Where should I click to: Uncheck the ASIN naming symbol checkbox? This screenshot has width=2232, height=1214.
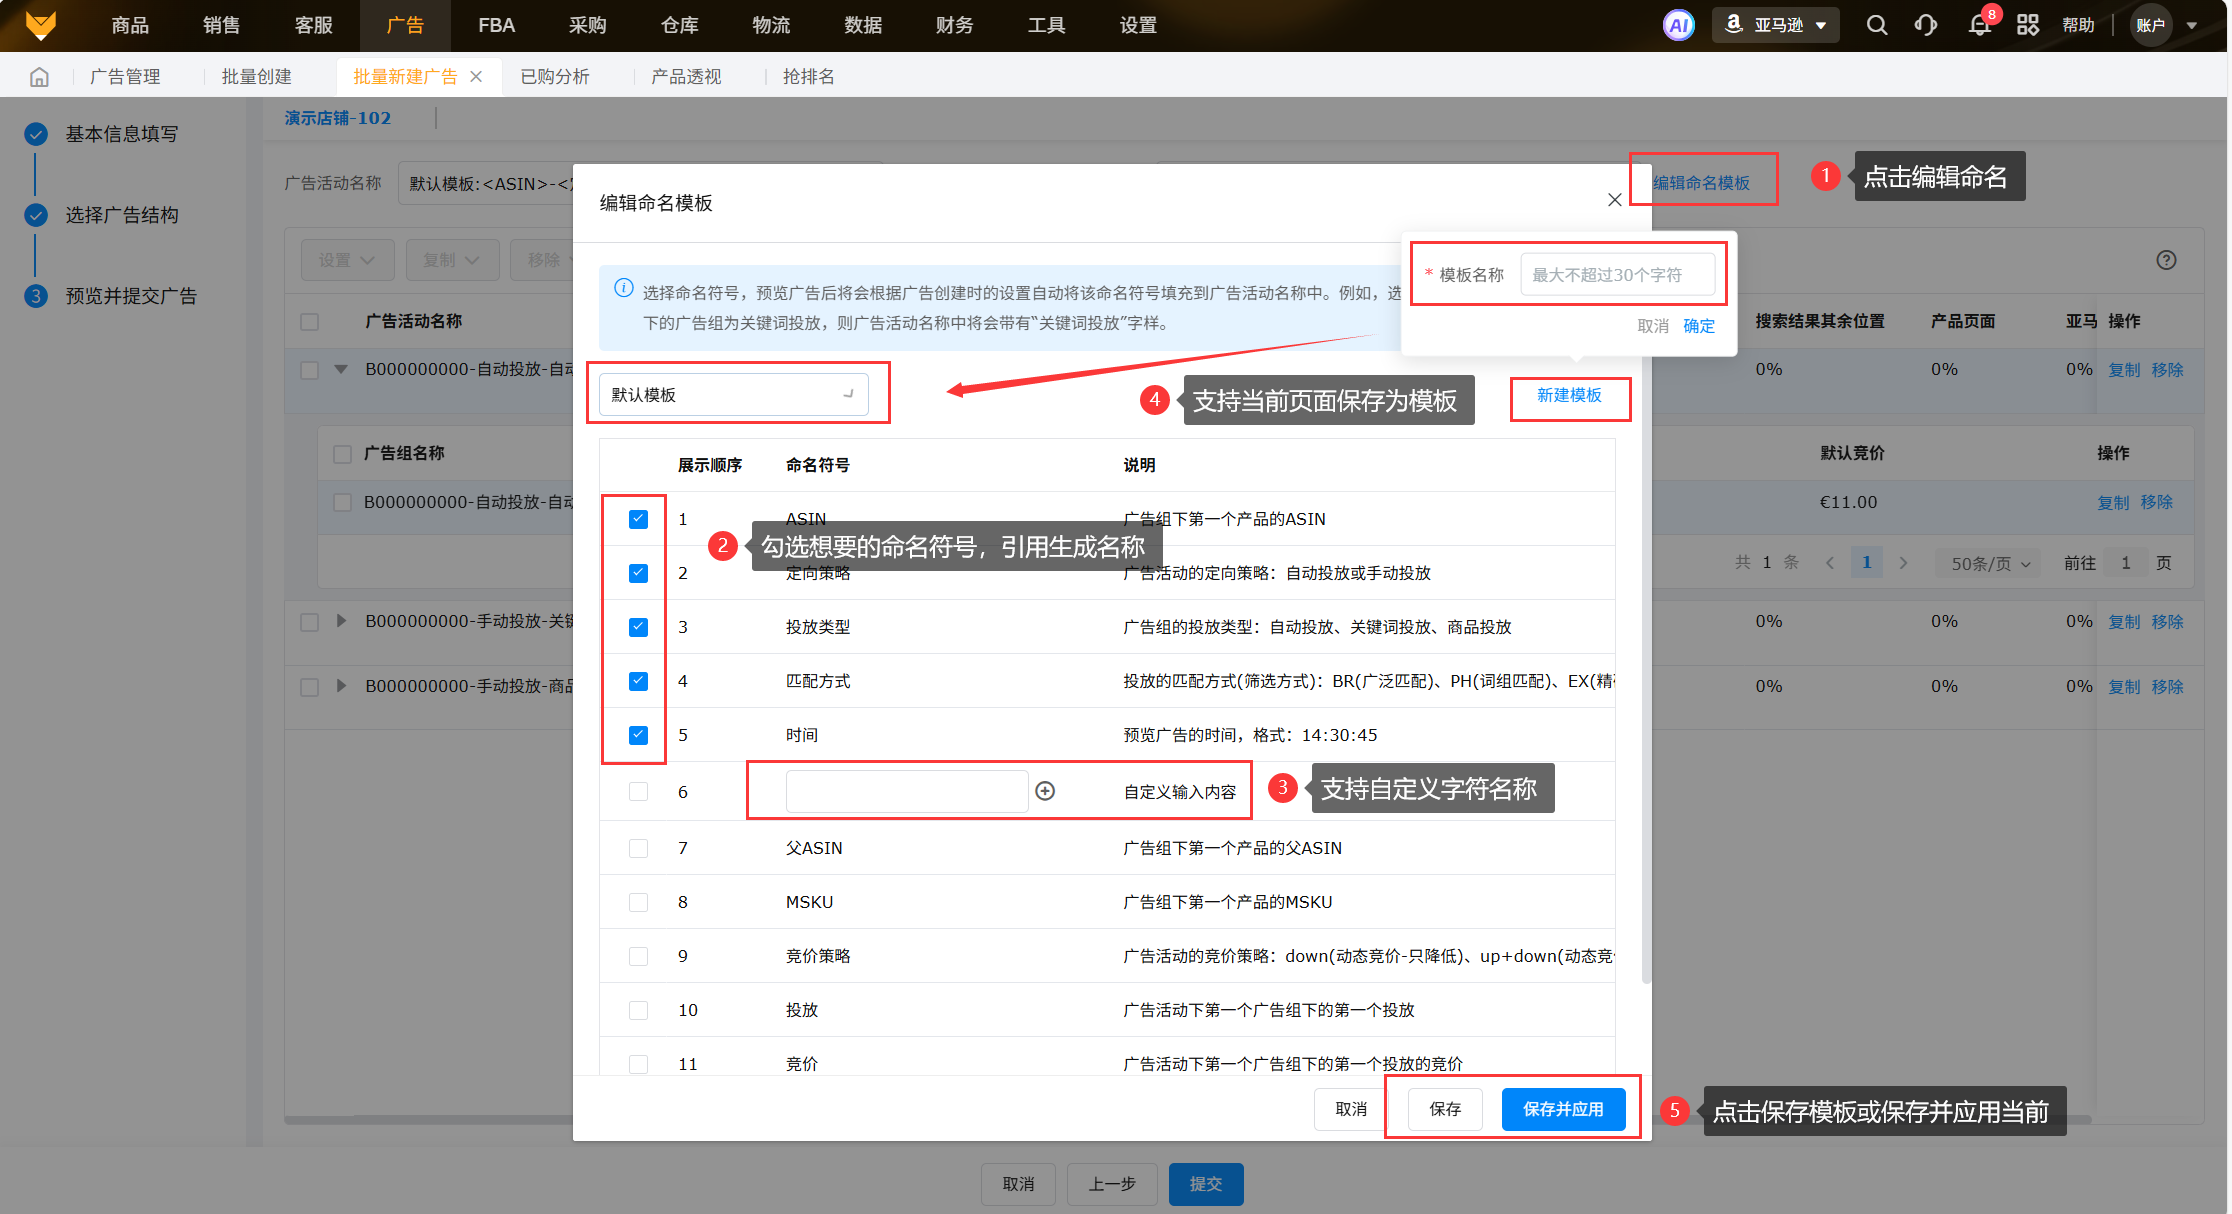pyautogui.click(x=638, y=519)
